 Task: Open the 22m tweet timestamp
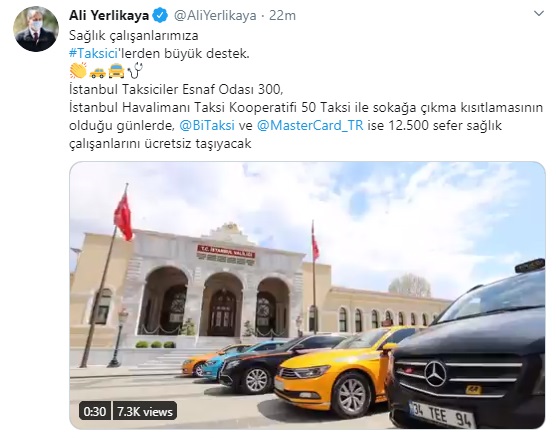point(282,16)
